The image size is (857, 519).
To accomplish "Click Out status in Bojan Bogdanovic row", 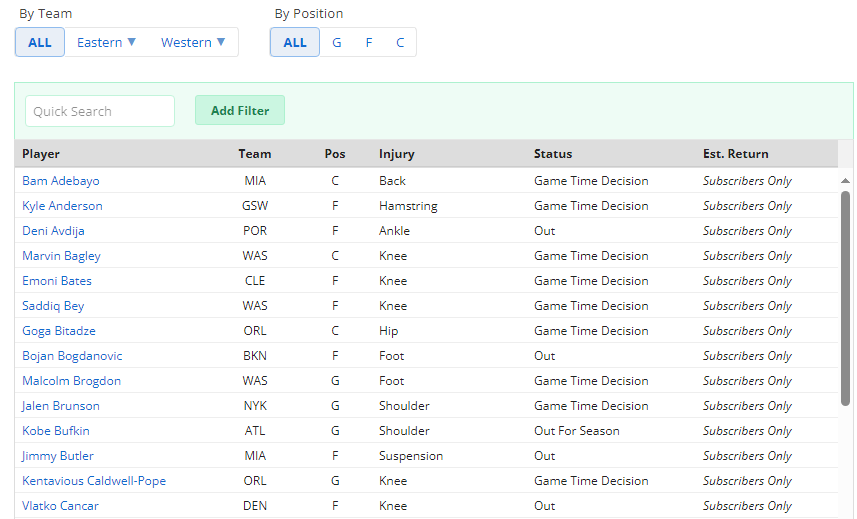I will click(544, 356).
